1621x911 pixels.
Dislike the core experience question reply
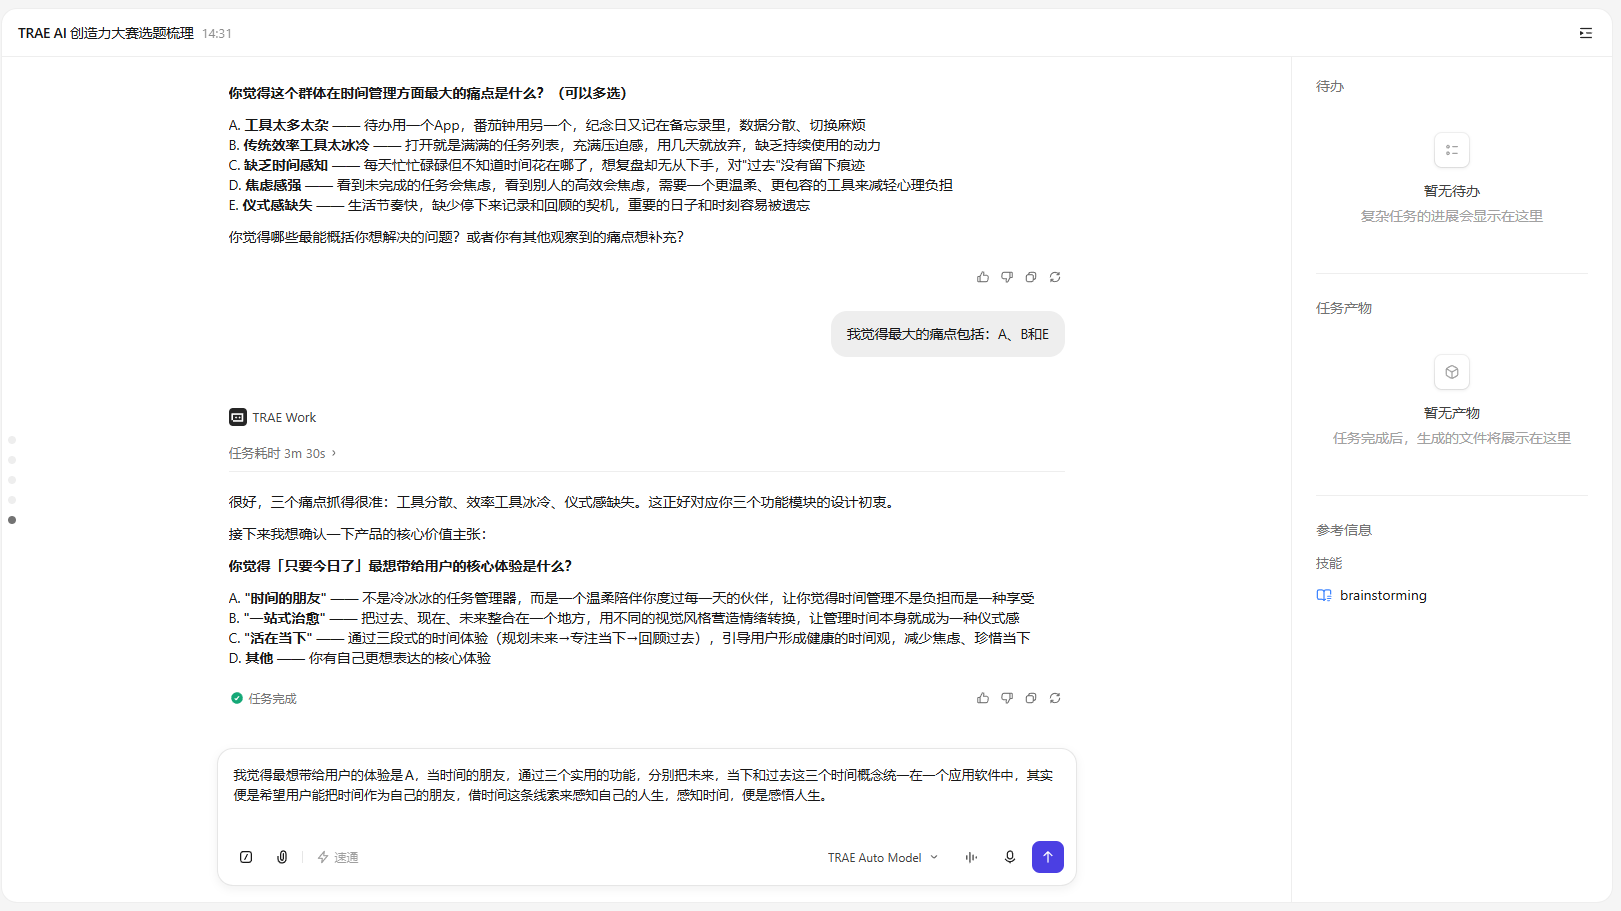pos(1007,698)
